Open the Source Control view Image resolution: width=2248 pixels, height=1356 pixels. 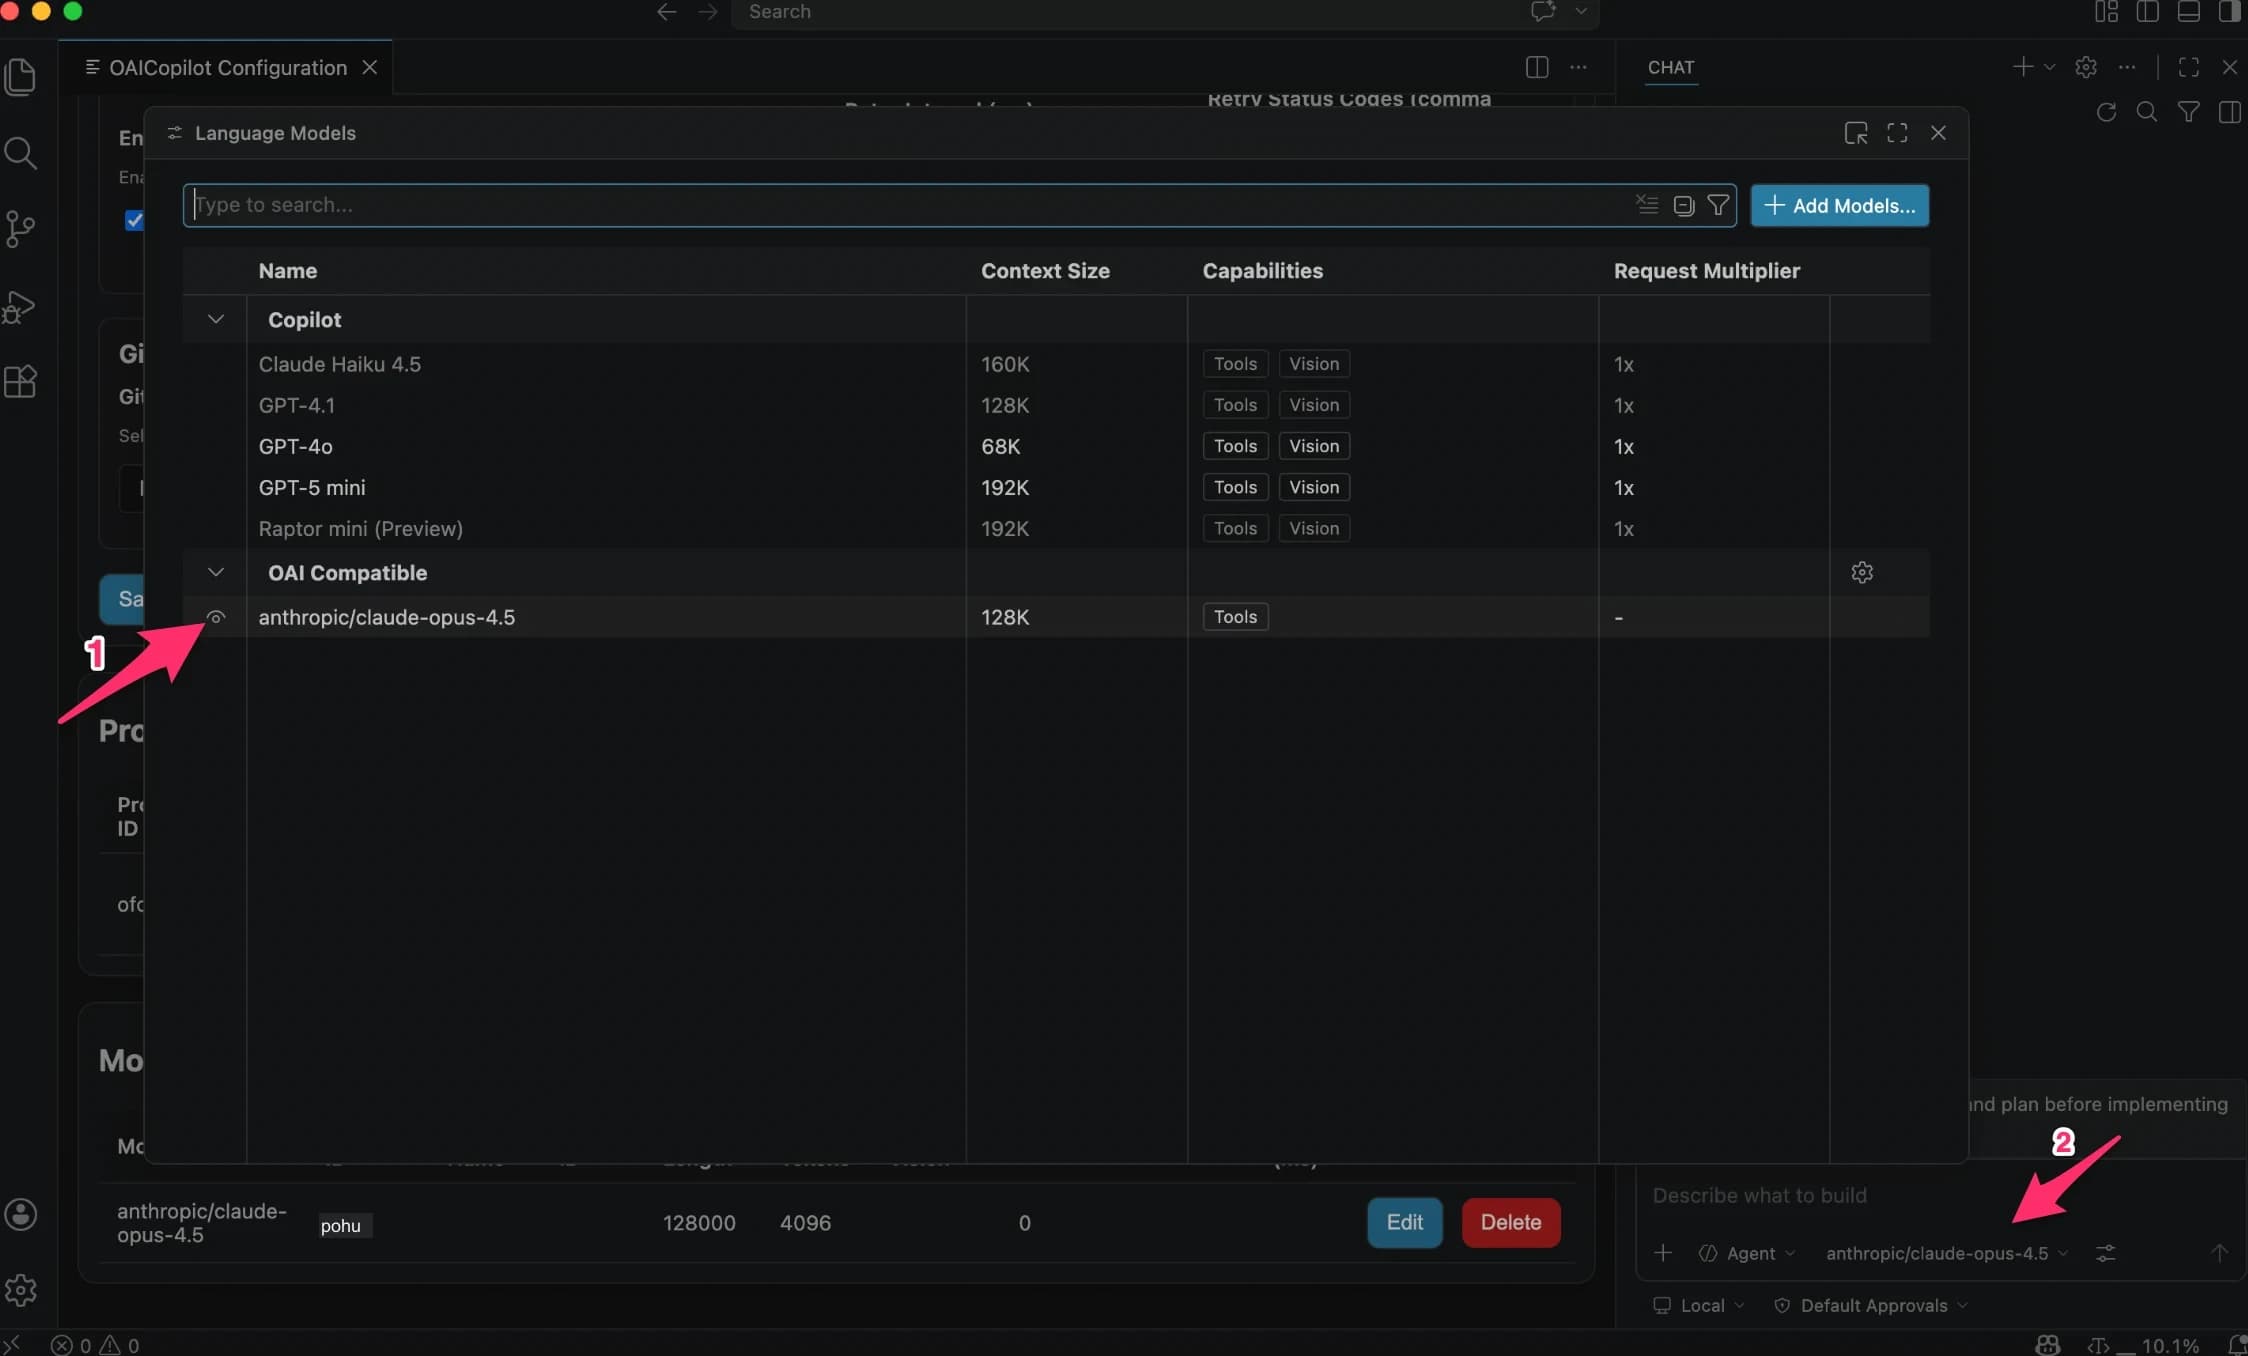coord(21,229)
